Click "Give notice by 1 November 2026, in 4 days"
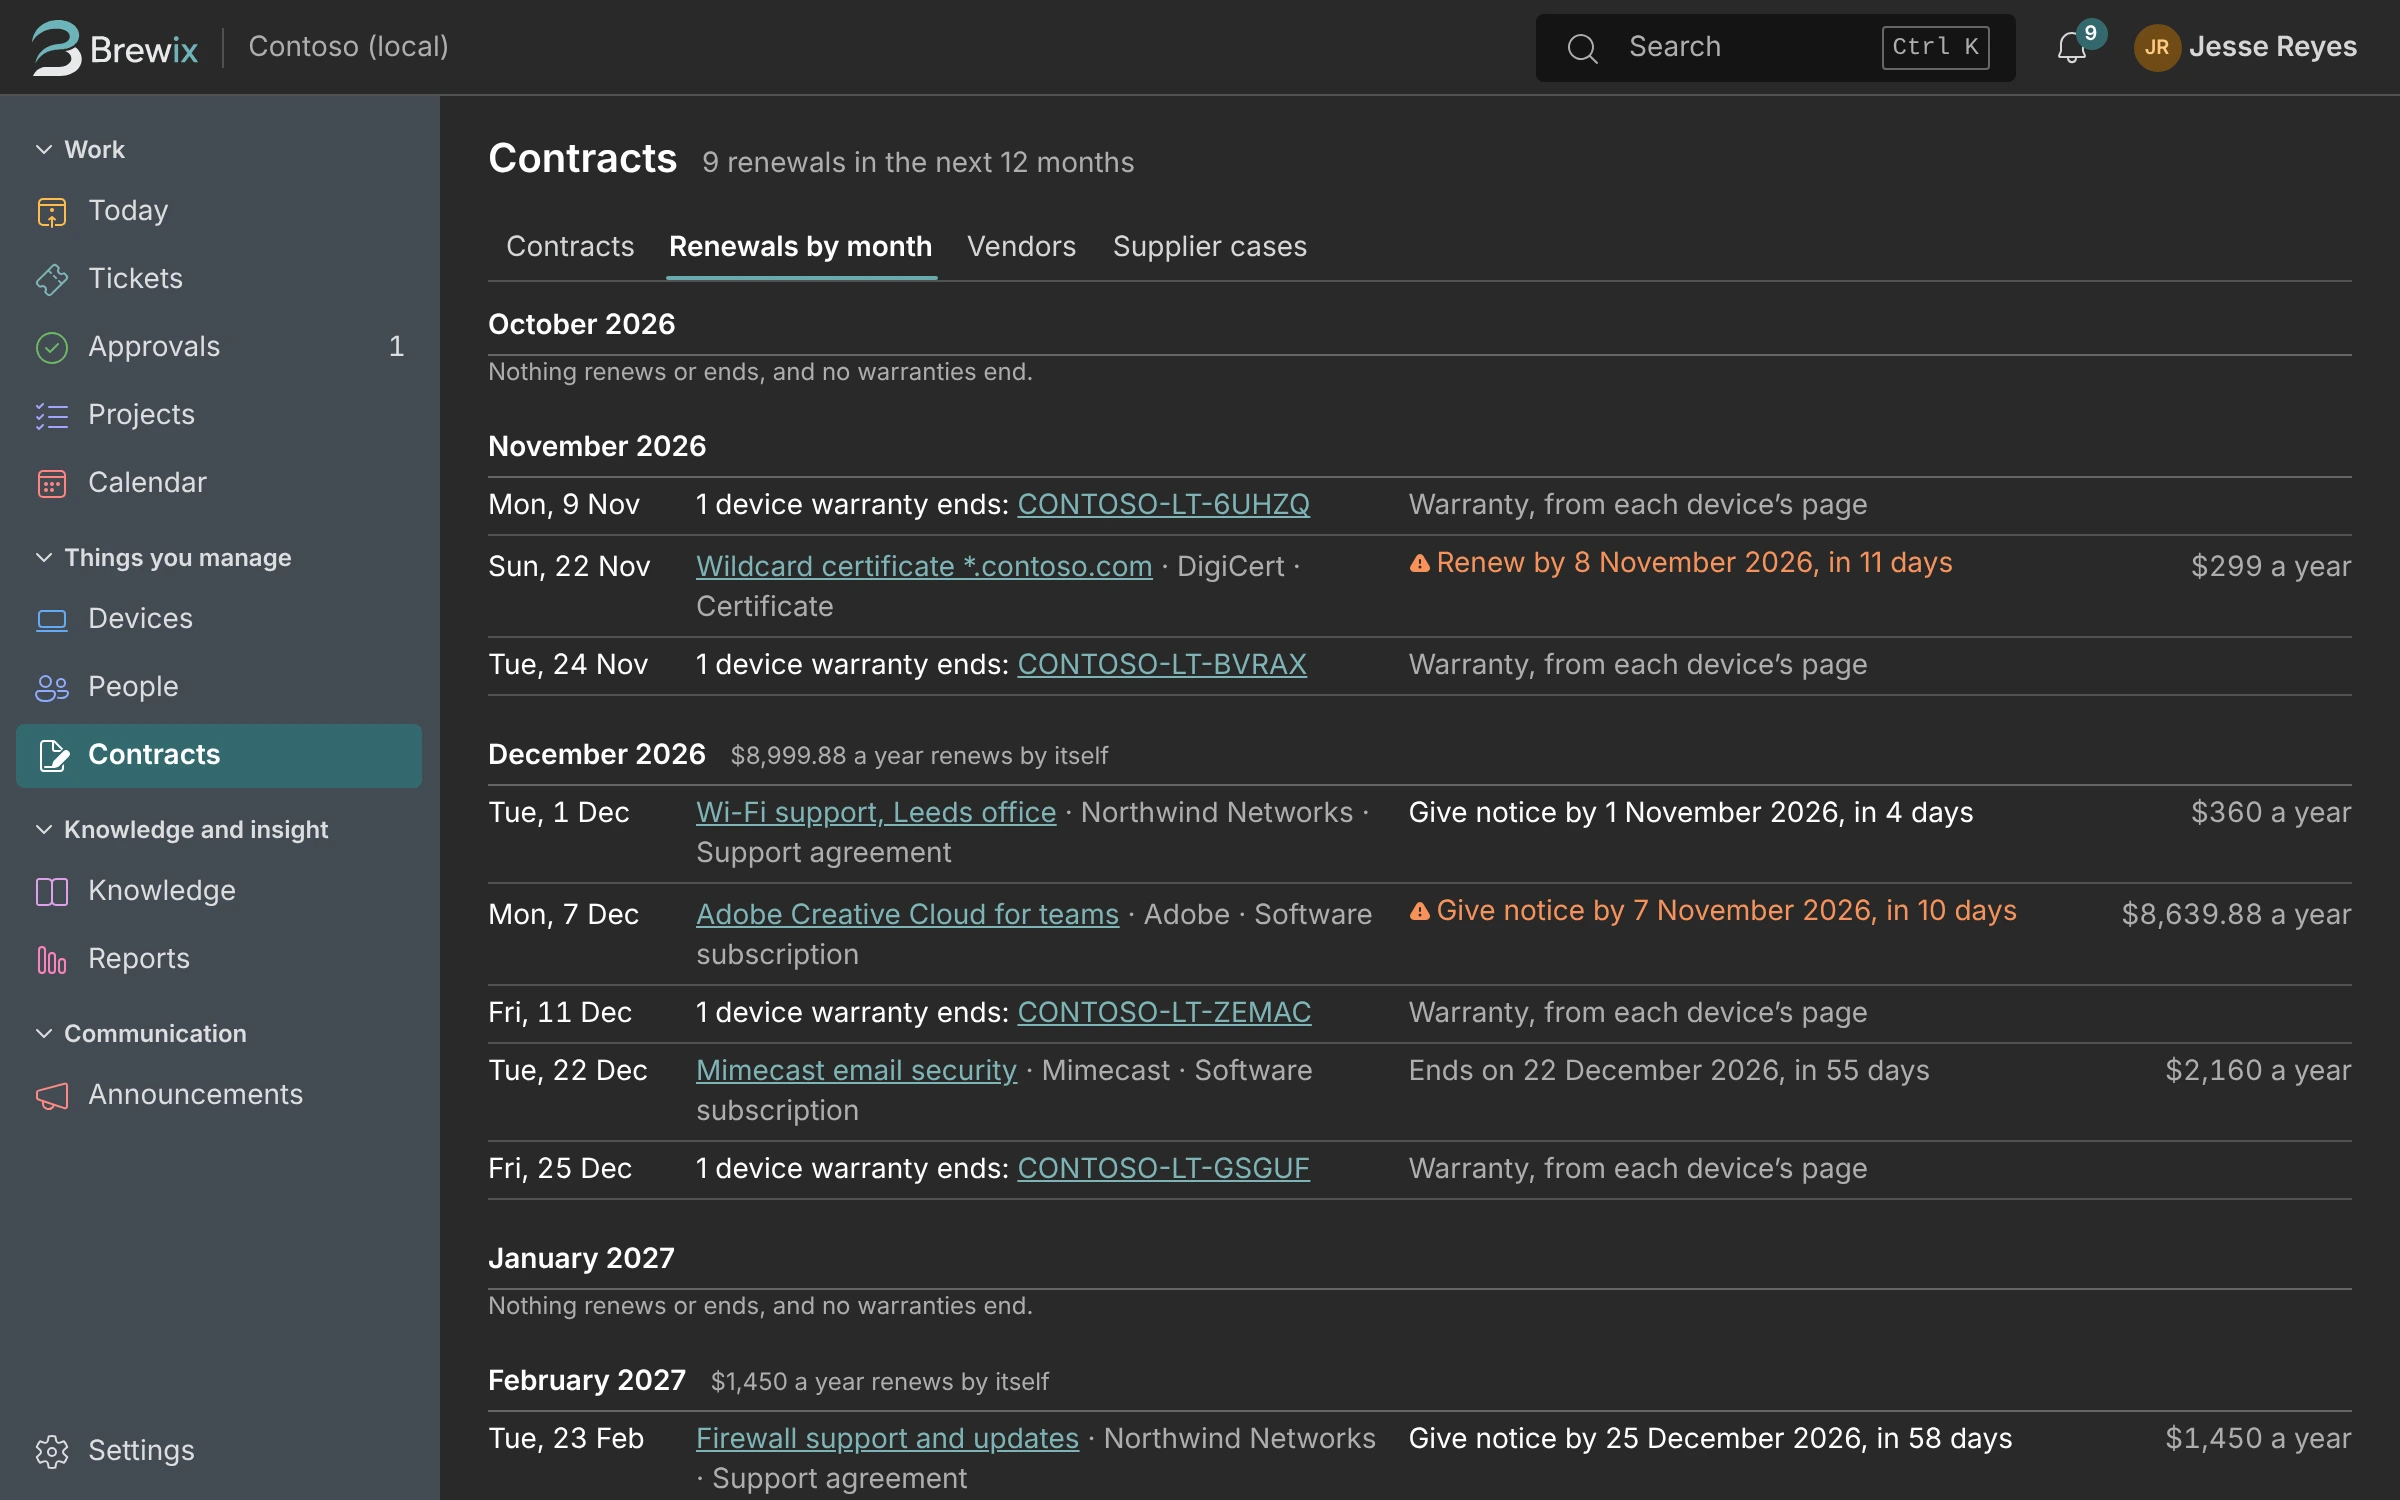The width and height of the screenshot is (2400, 1500). tap(1691, 813)
